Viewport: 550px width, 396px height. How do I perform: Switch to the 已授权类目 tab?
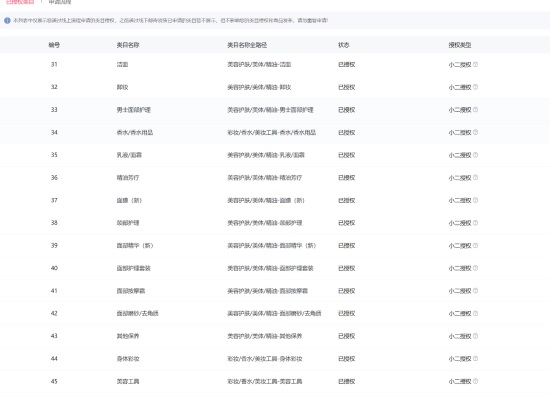[20, 2]
